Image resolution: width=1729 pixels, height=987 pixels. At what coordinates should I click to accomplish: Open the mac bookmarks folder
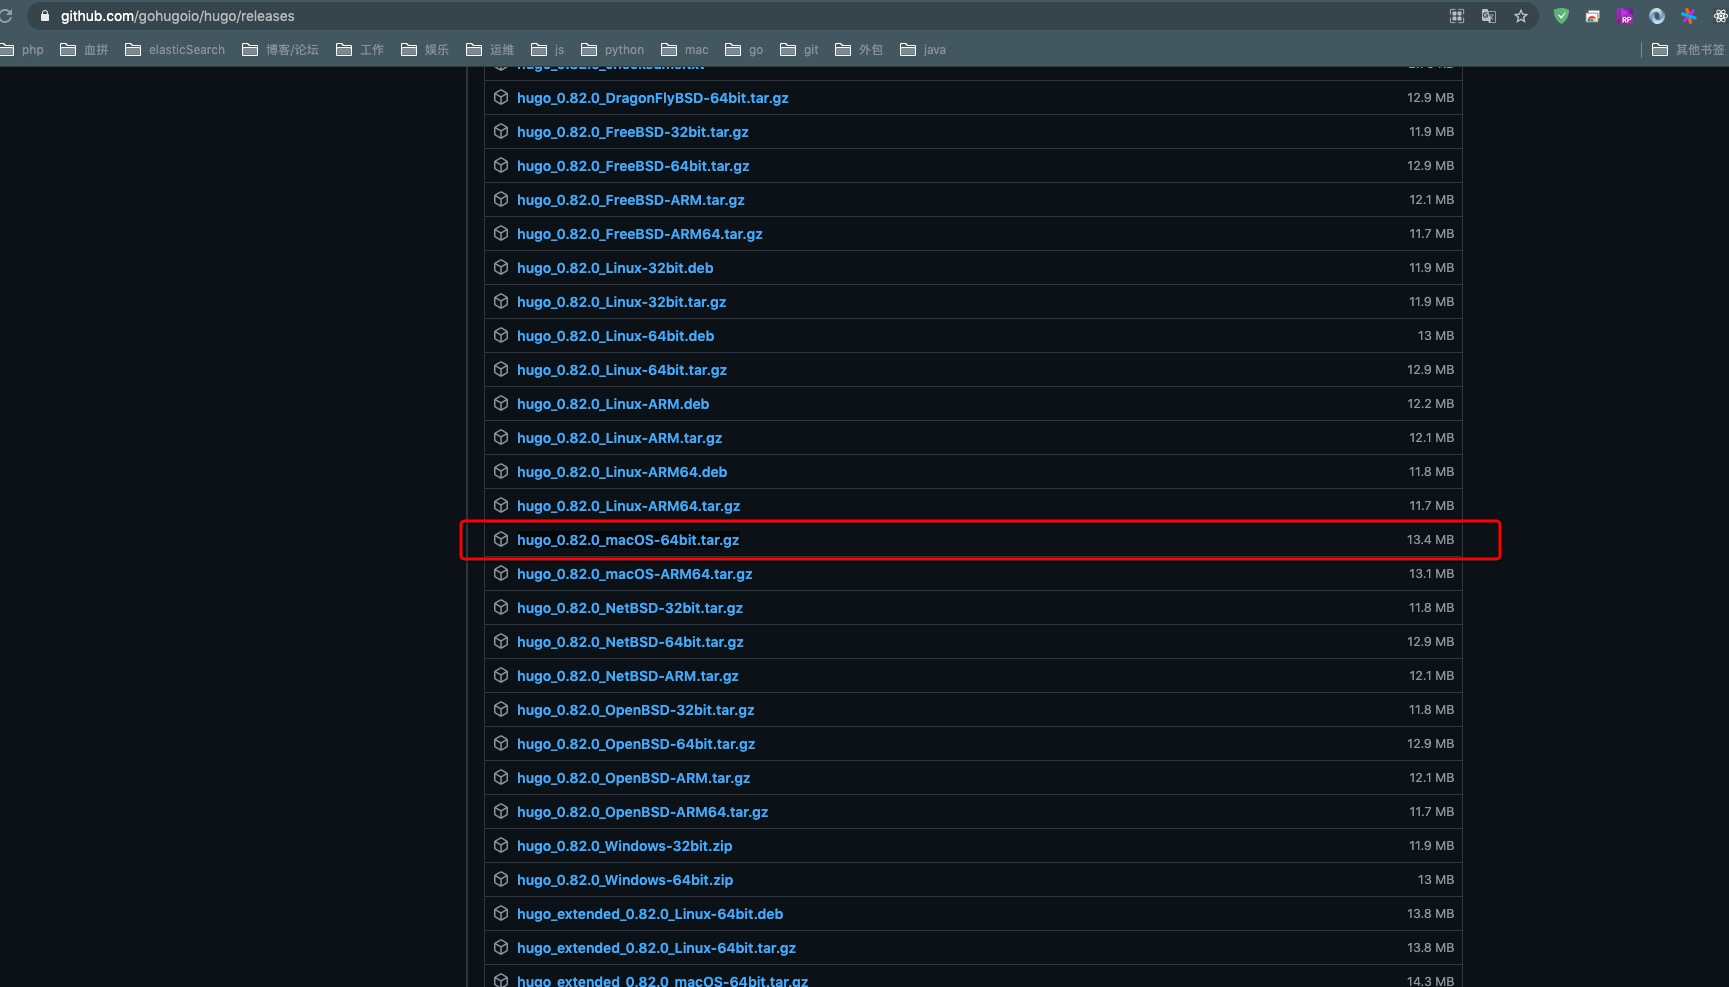point(685,49)
